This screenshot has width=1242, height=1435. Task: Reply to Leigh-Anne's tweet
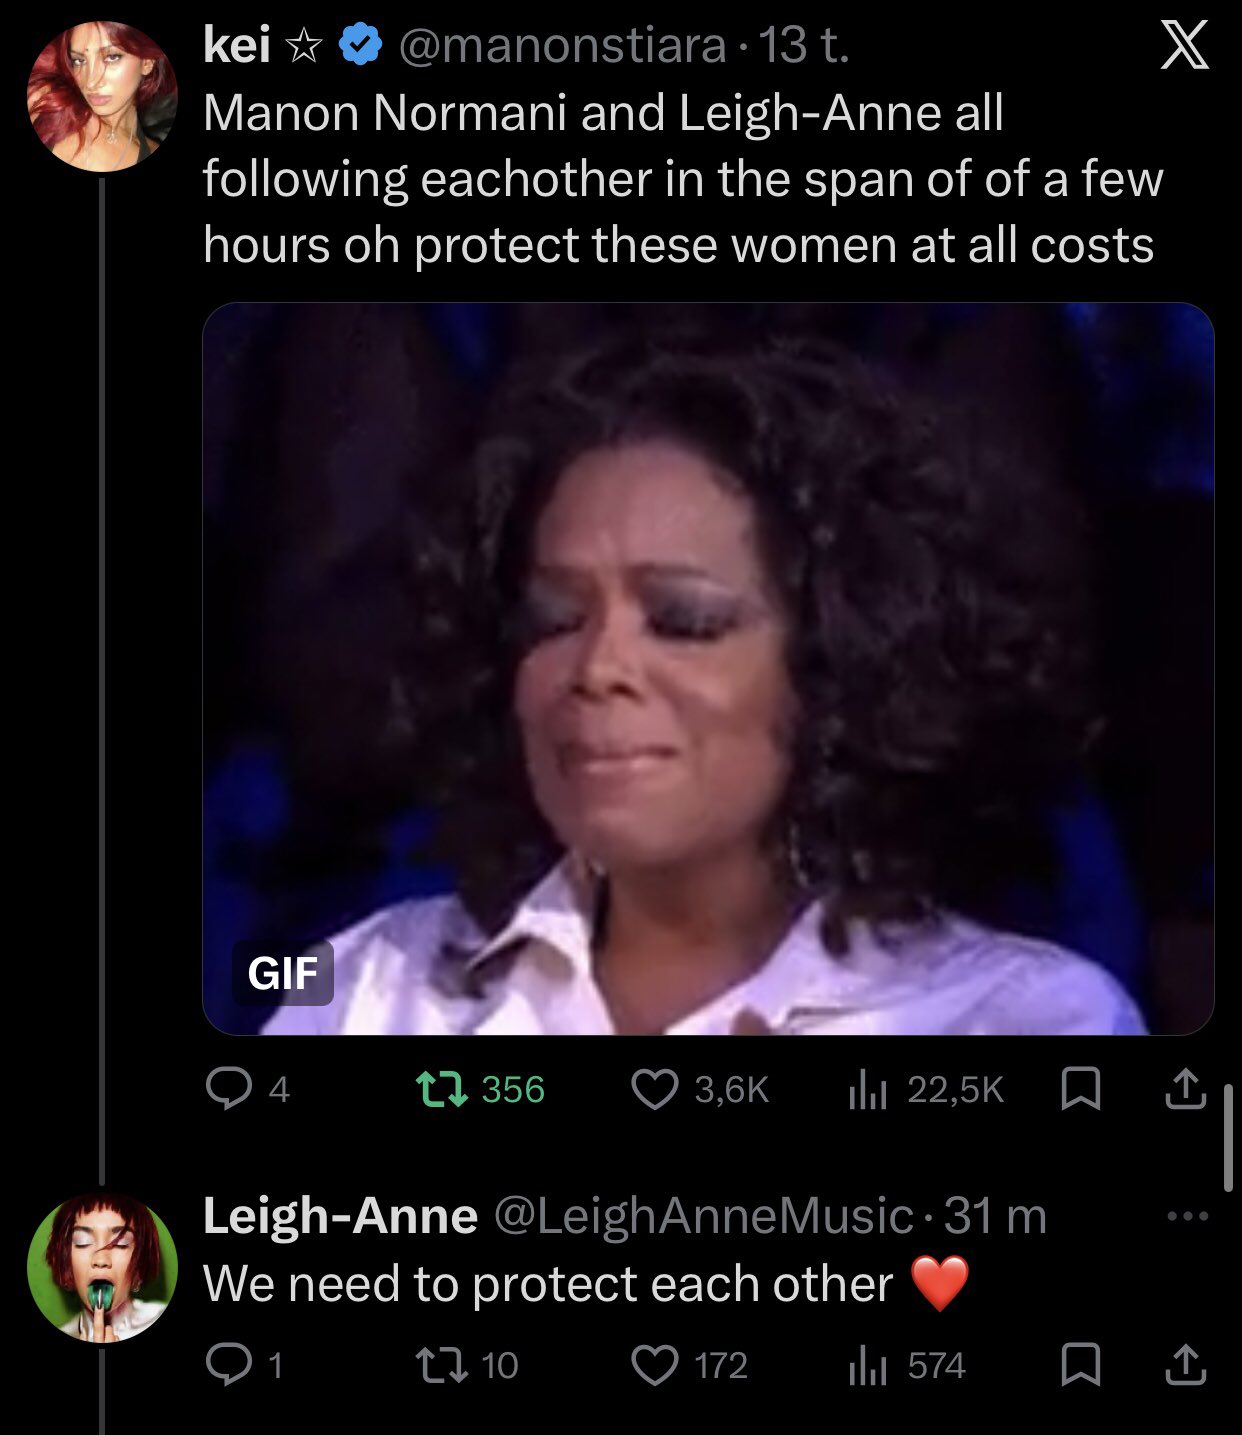229,1365
